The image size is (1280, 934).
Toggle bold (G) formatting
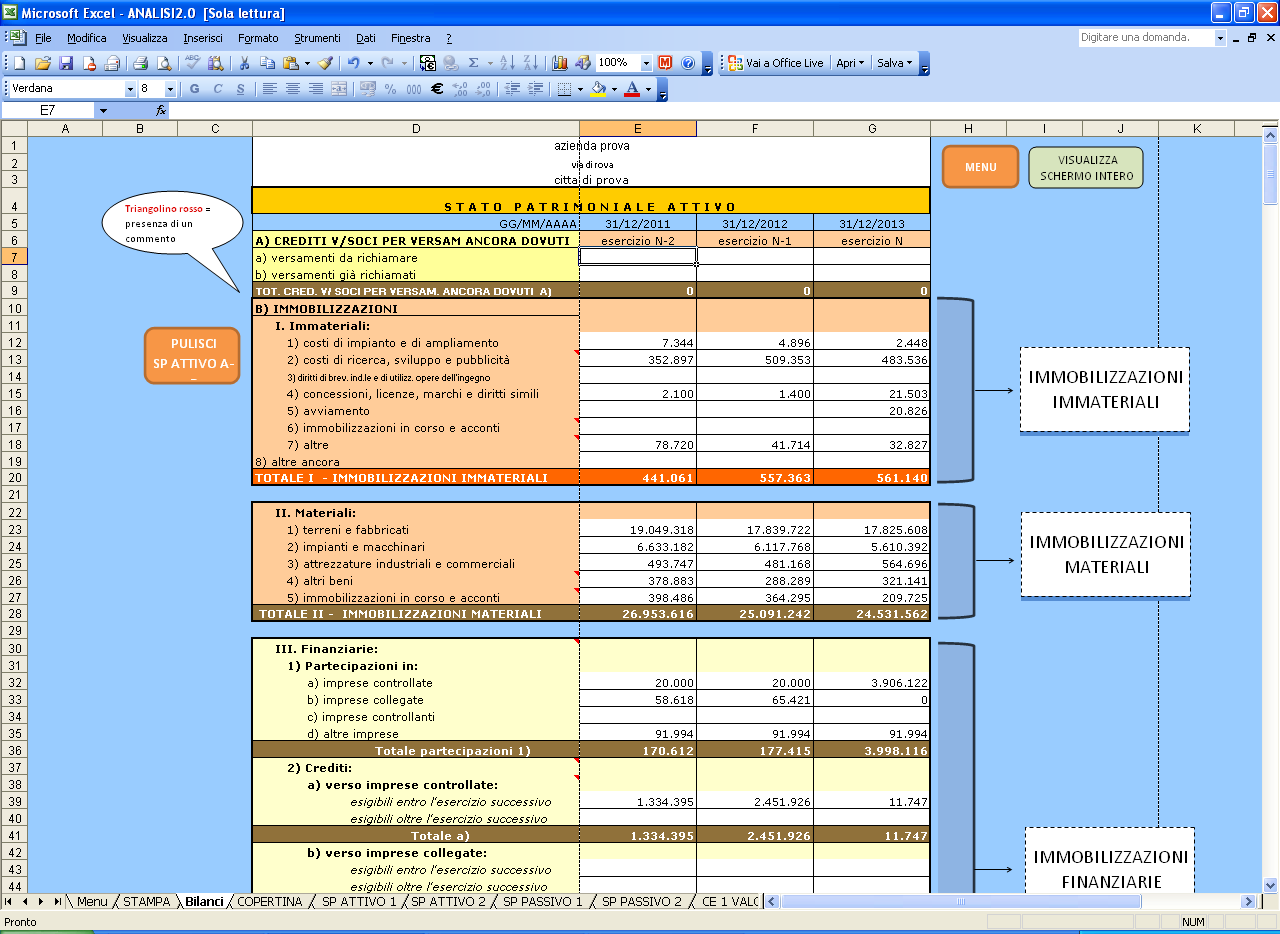194,89
